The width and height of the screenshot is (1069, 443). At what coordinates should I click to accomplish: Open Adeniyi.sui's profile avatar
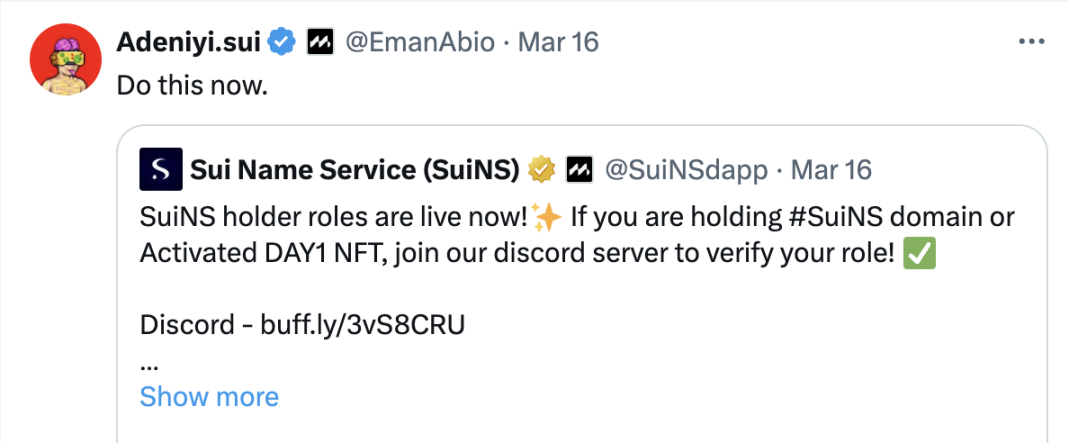(x=66, y=59)
